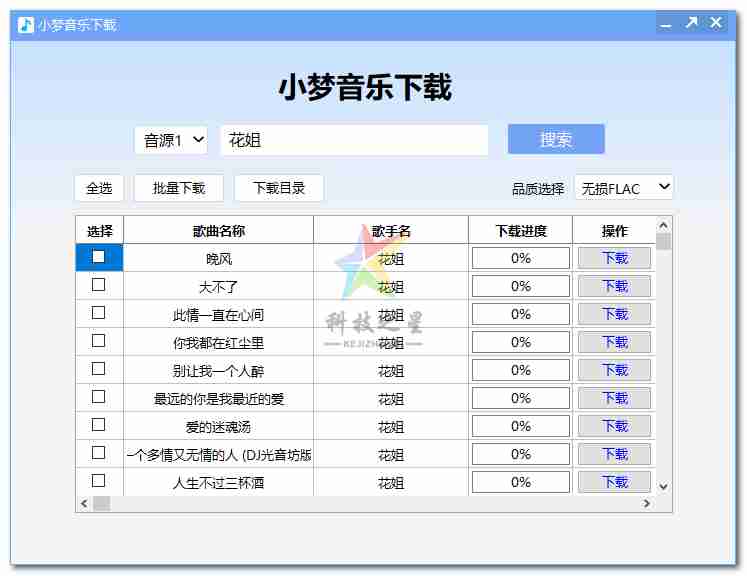
Task: Maximize the 小梦音乐下载 window
Action: click(x=691, y=23)
